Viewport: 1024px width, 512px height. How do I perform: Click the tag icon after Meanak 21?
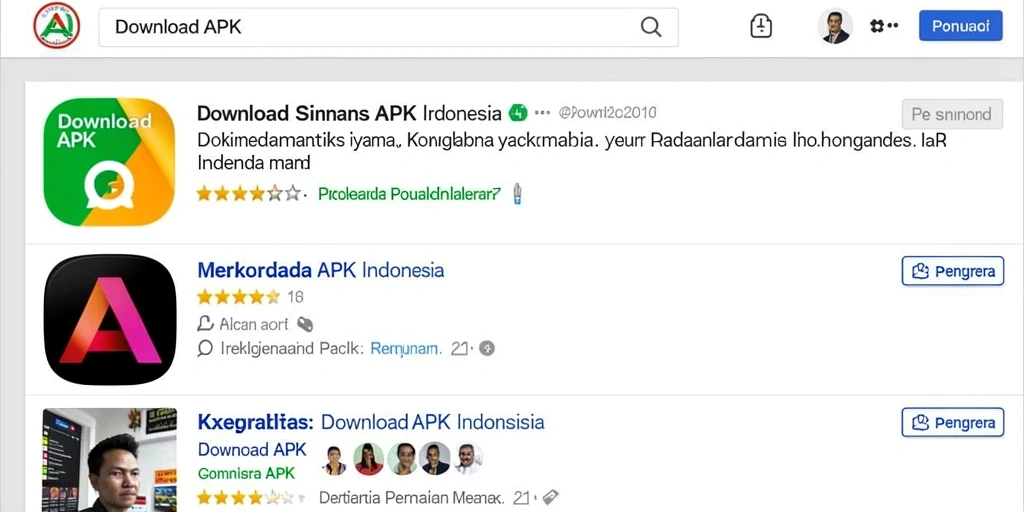pos(550,497)
